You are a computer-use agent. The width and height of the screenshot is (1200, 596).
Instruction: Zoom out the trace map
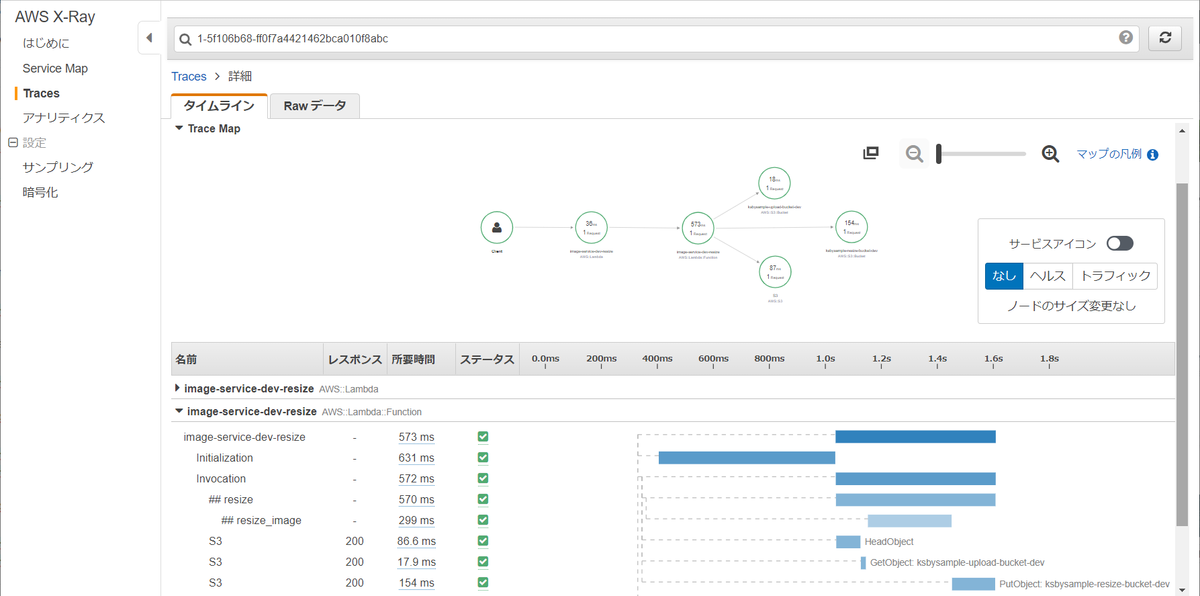(x=914, y=154)
